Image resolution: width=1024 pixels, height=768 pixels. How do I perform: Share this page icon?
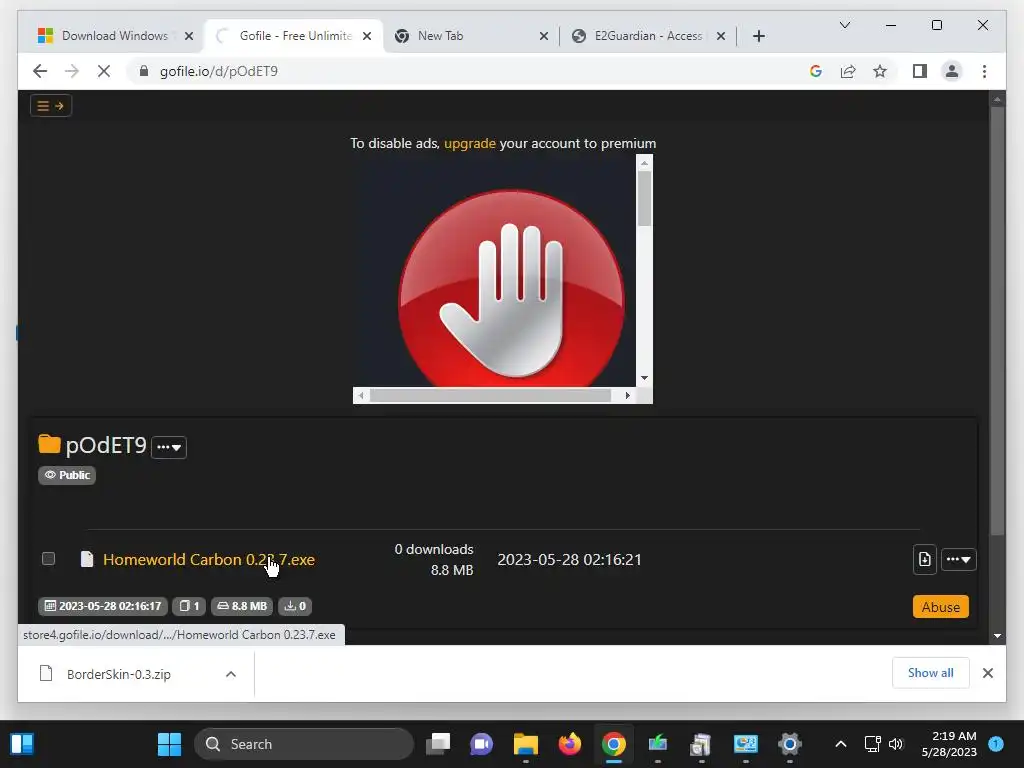pyautogui.click(x=848, y=71)
